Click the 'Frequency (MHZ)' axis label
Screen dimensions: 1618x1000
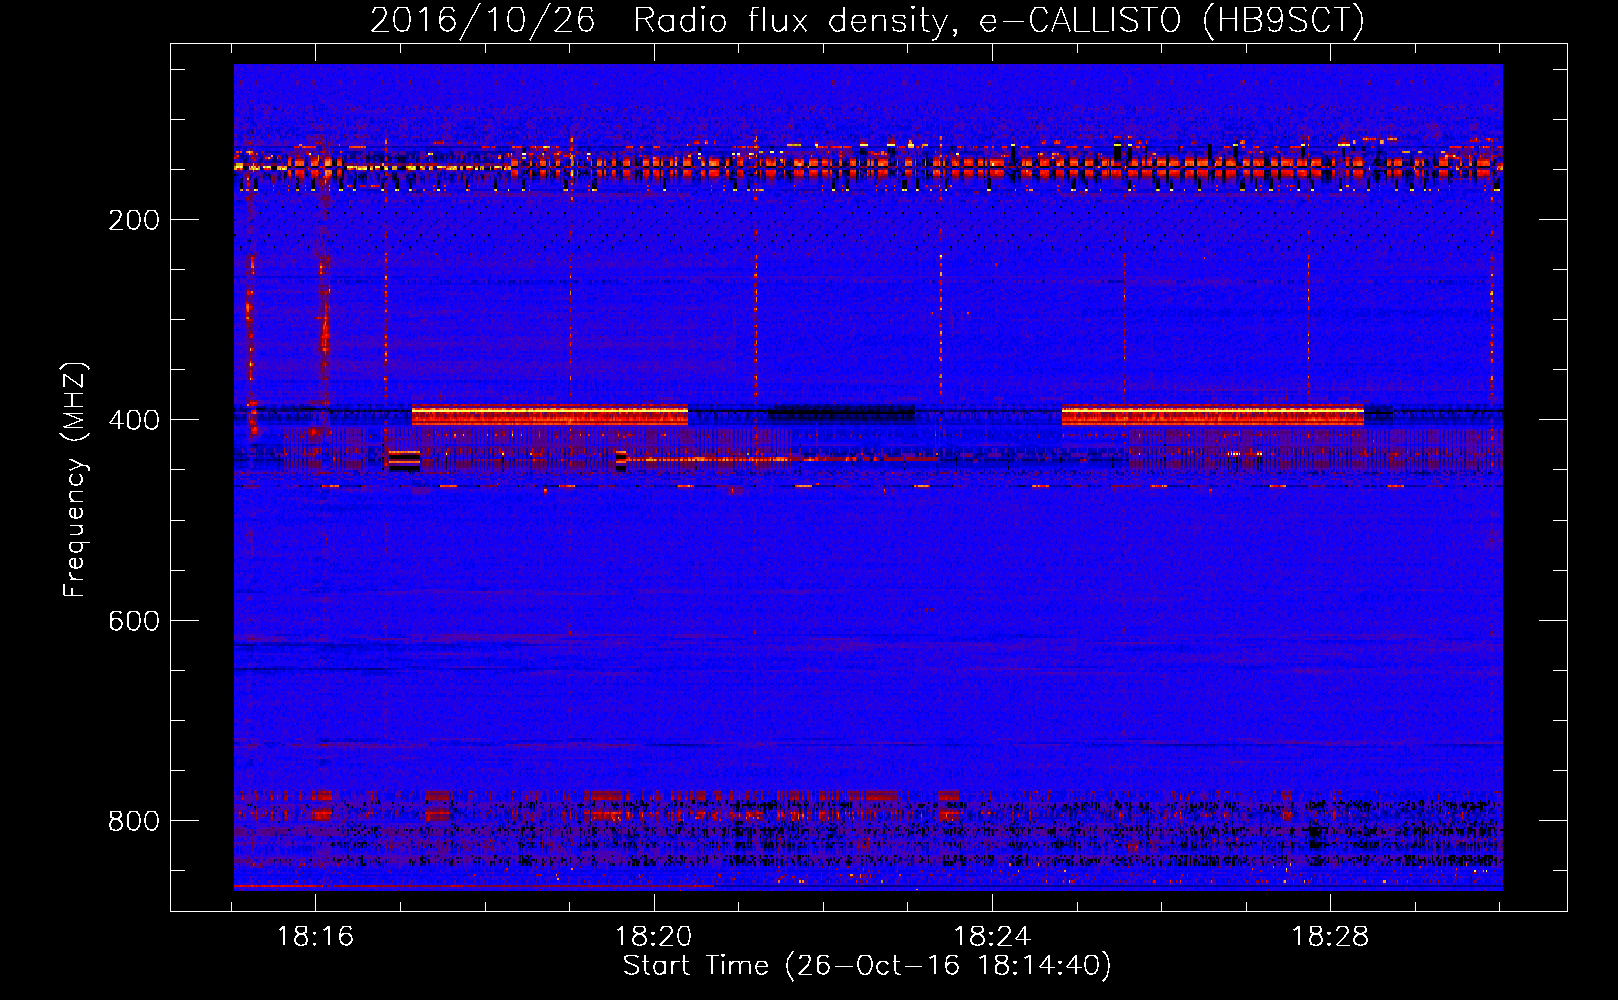[x=76, y=479]
